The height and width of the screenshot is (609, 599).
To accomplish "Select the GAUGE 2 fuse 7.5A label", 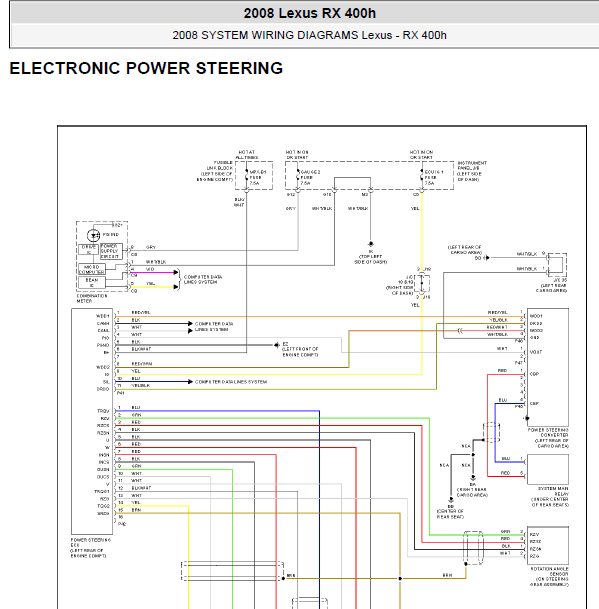I will pos(310,177).
